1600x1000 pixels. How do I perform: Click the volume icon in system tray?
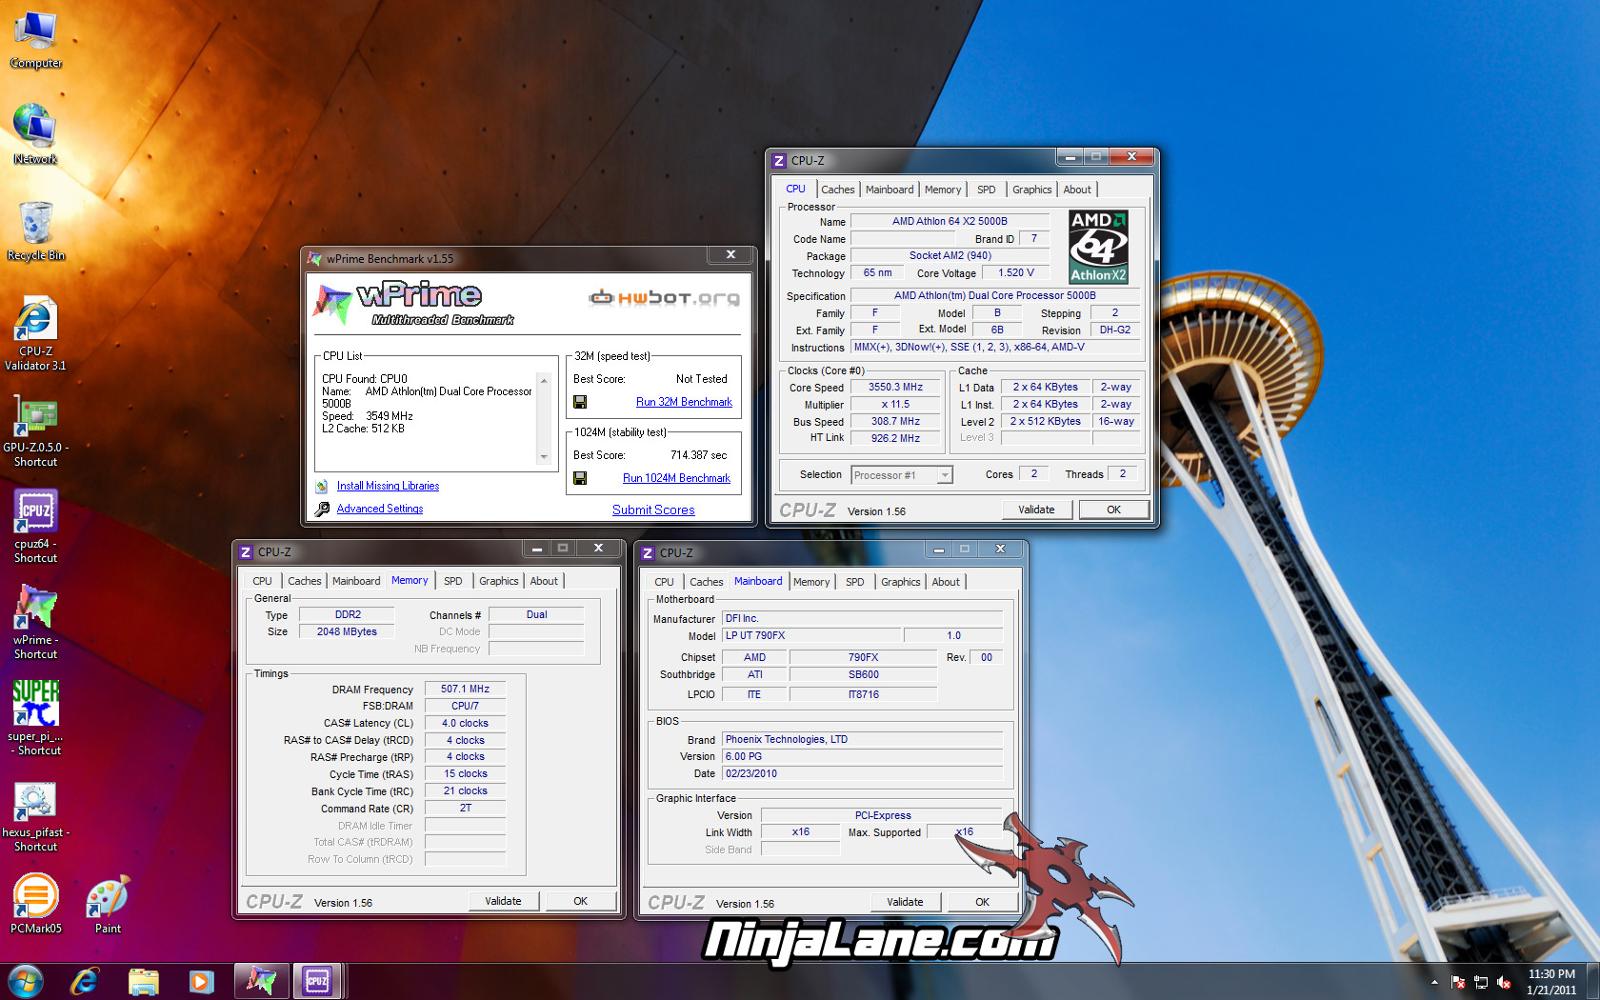tap(1503, 983)
